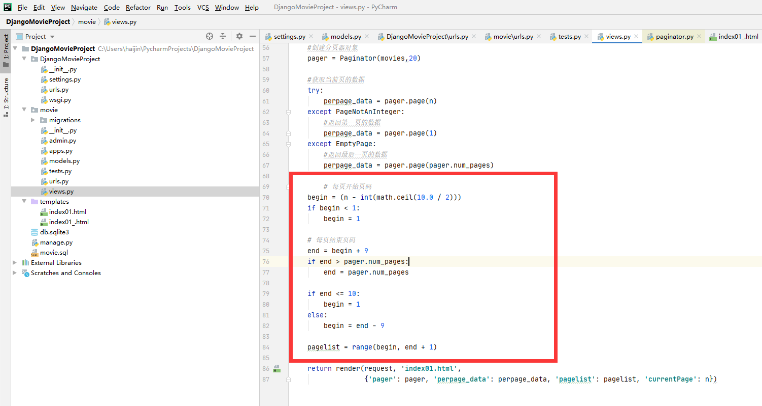This screenshot has height=406, width=762.
Task: Collapse the inner DjangoMovieProject folder
Action: pos(24,59)
